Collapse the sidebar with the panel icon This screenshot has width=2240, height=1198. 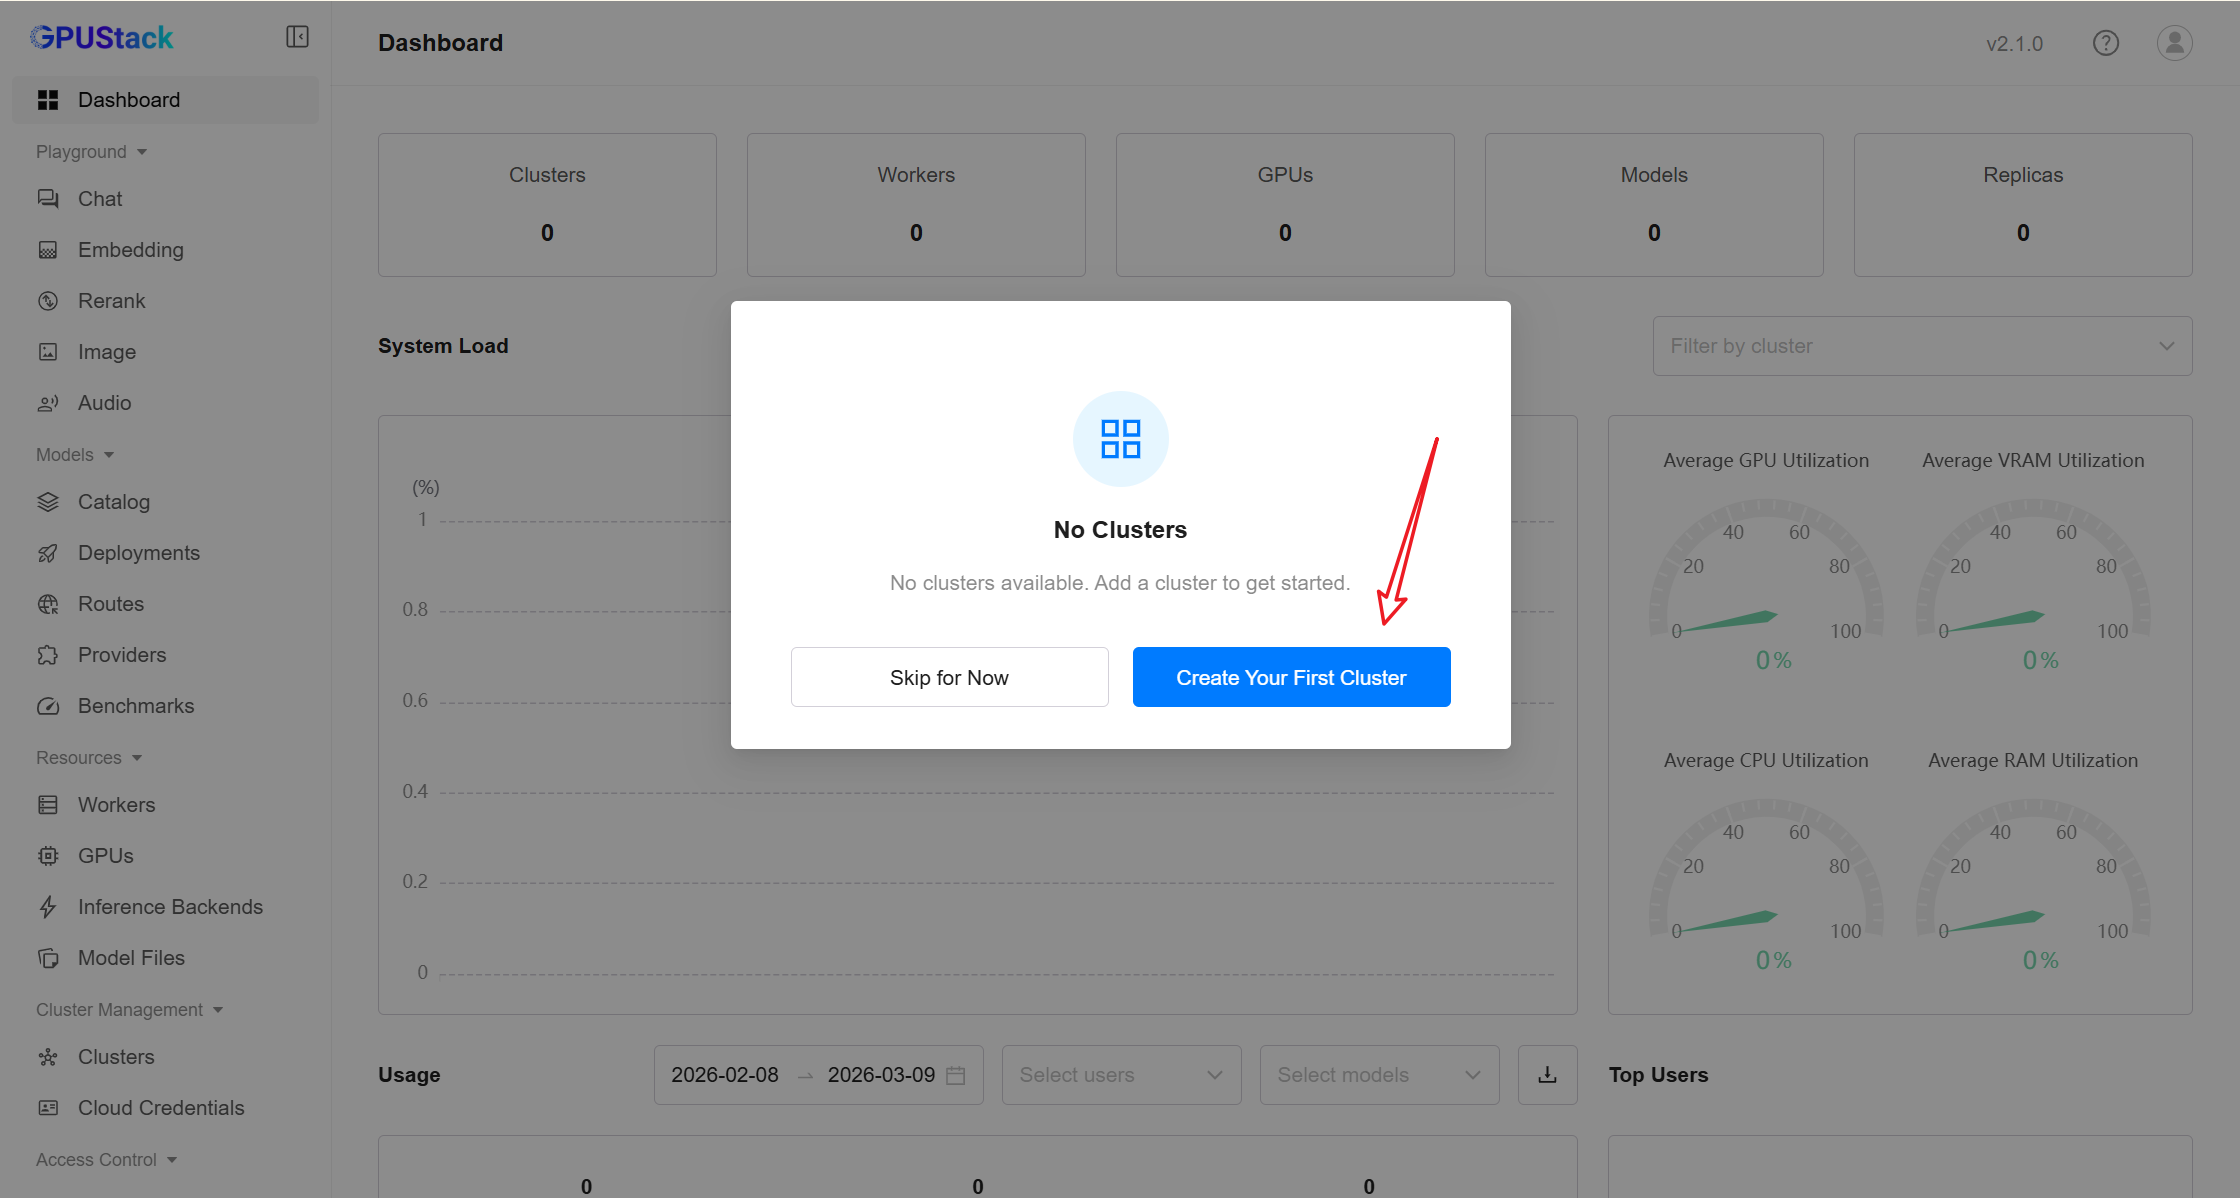pyautogui.click(x=297, y=37)
